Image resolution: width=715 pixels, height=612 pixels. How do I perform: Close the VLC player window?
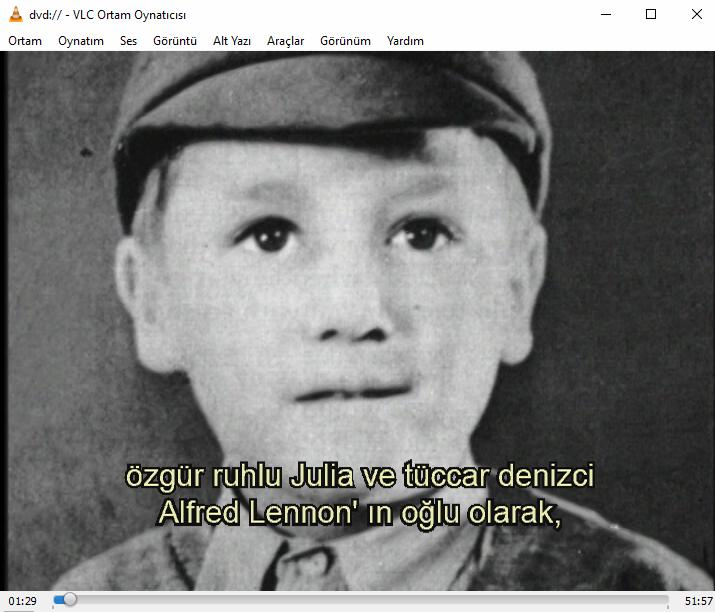[696, 15]
